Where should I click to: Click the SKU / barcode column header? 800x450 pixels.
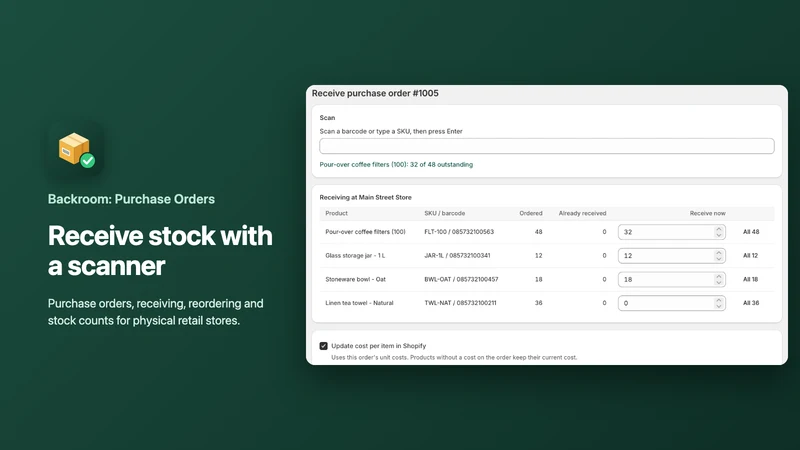click(x=444, y=213)
